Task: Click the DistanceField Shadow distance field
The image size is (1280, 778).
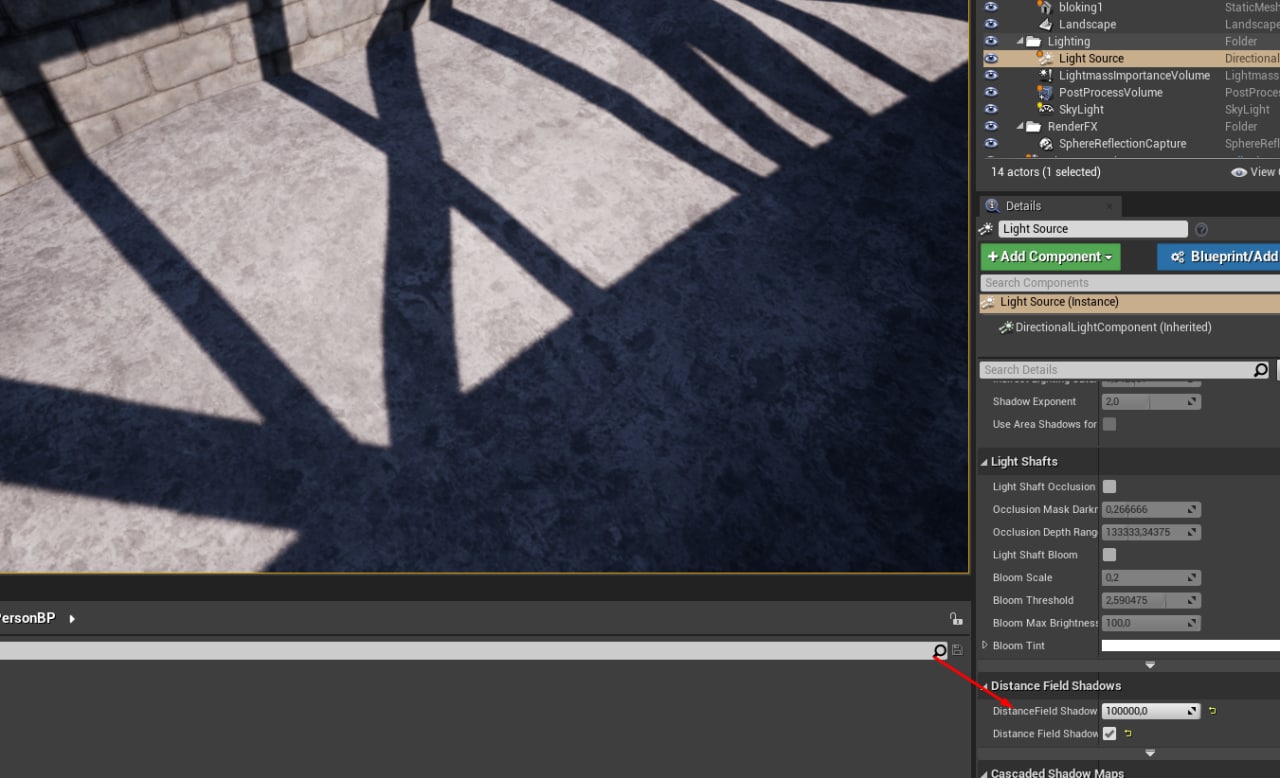Action: pos(1151,711)
